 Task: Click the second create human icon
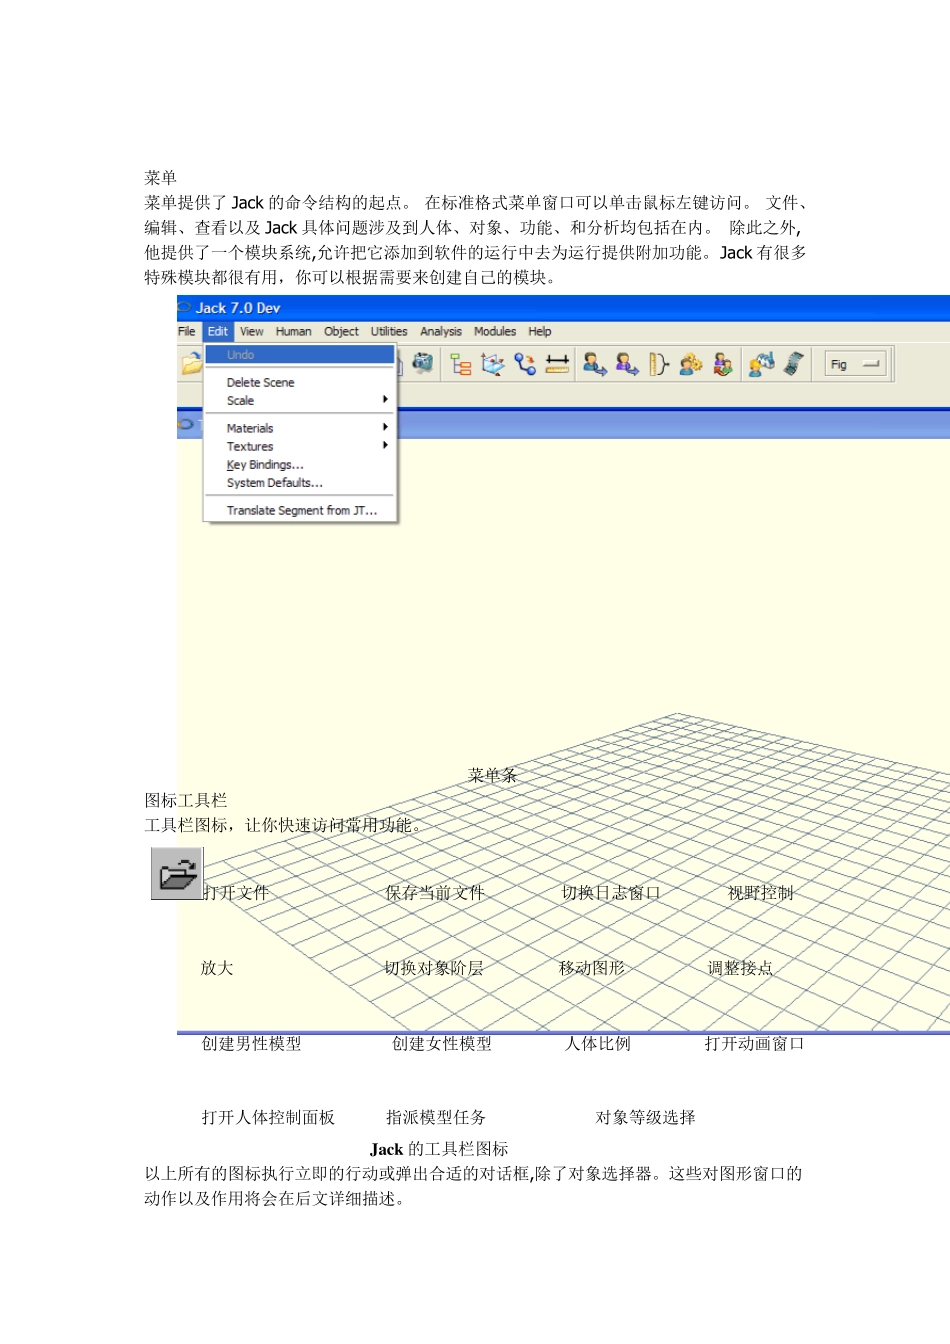coord(627,365)
